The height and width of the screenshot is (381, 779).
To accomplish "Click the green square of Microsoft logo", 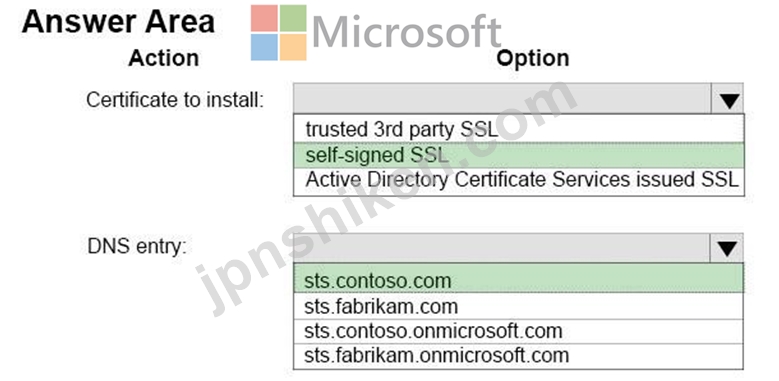I will (293, 18).
